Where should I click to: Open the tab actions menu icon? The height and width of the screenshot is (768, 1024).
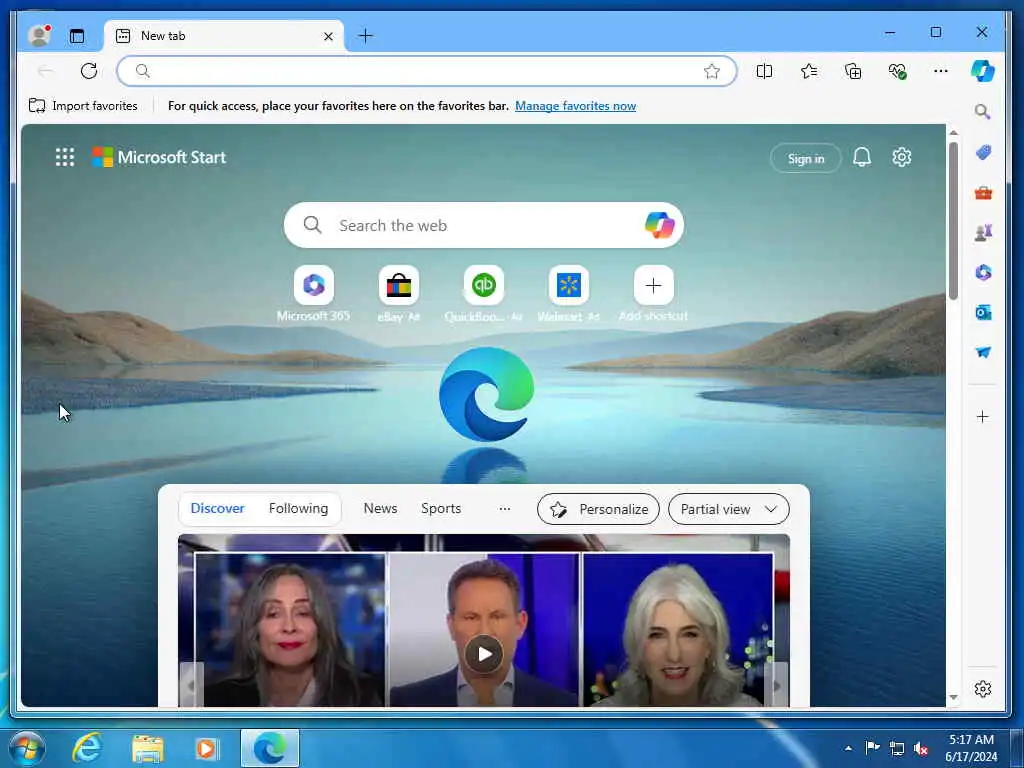[77, 36]
